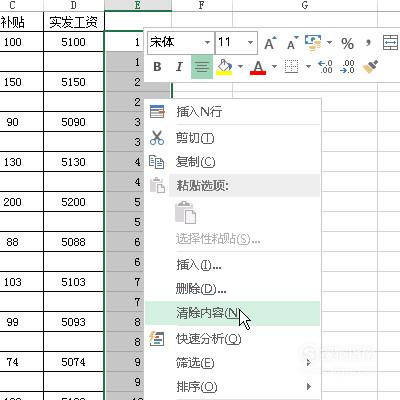This screenshot has width=400, height=400.
Task: Select column E header
Action: pyautogui.click(x=138, y=5)
